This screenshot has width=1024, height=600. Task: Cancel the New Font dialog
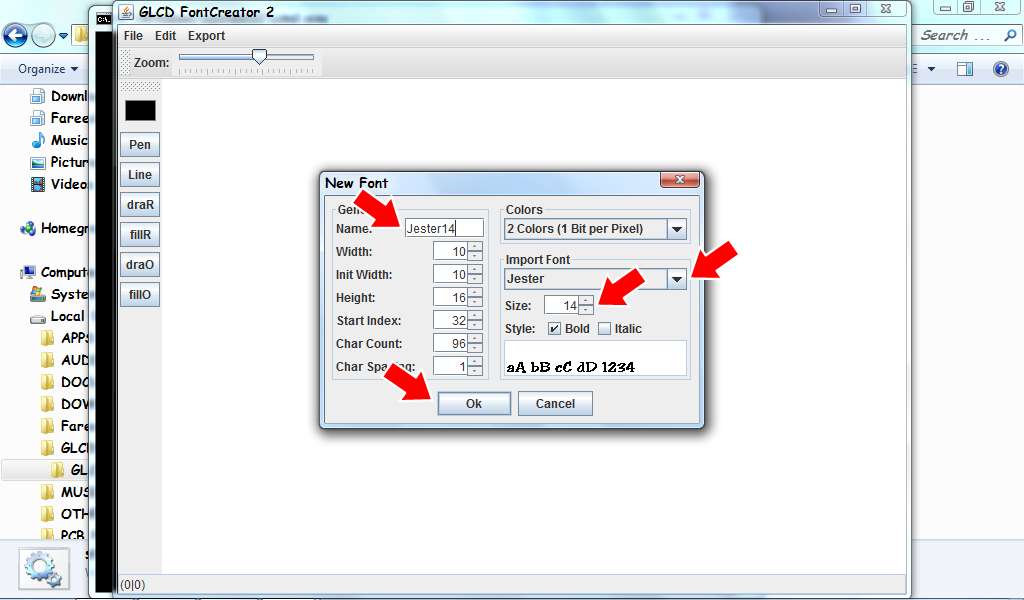(555, 403)
